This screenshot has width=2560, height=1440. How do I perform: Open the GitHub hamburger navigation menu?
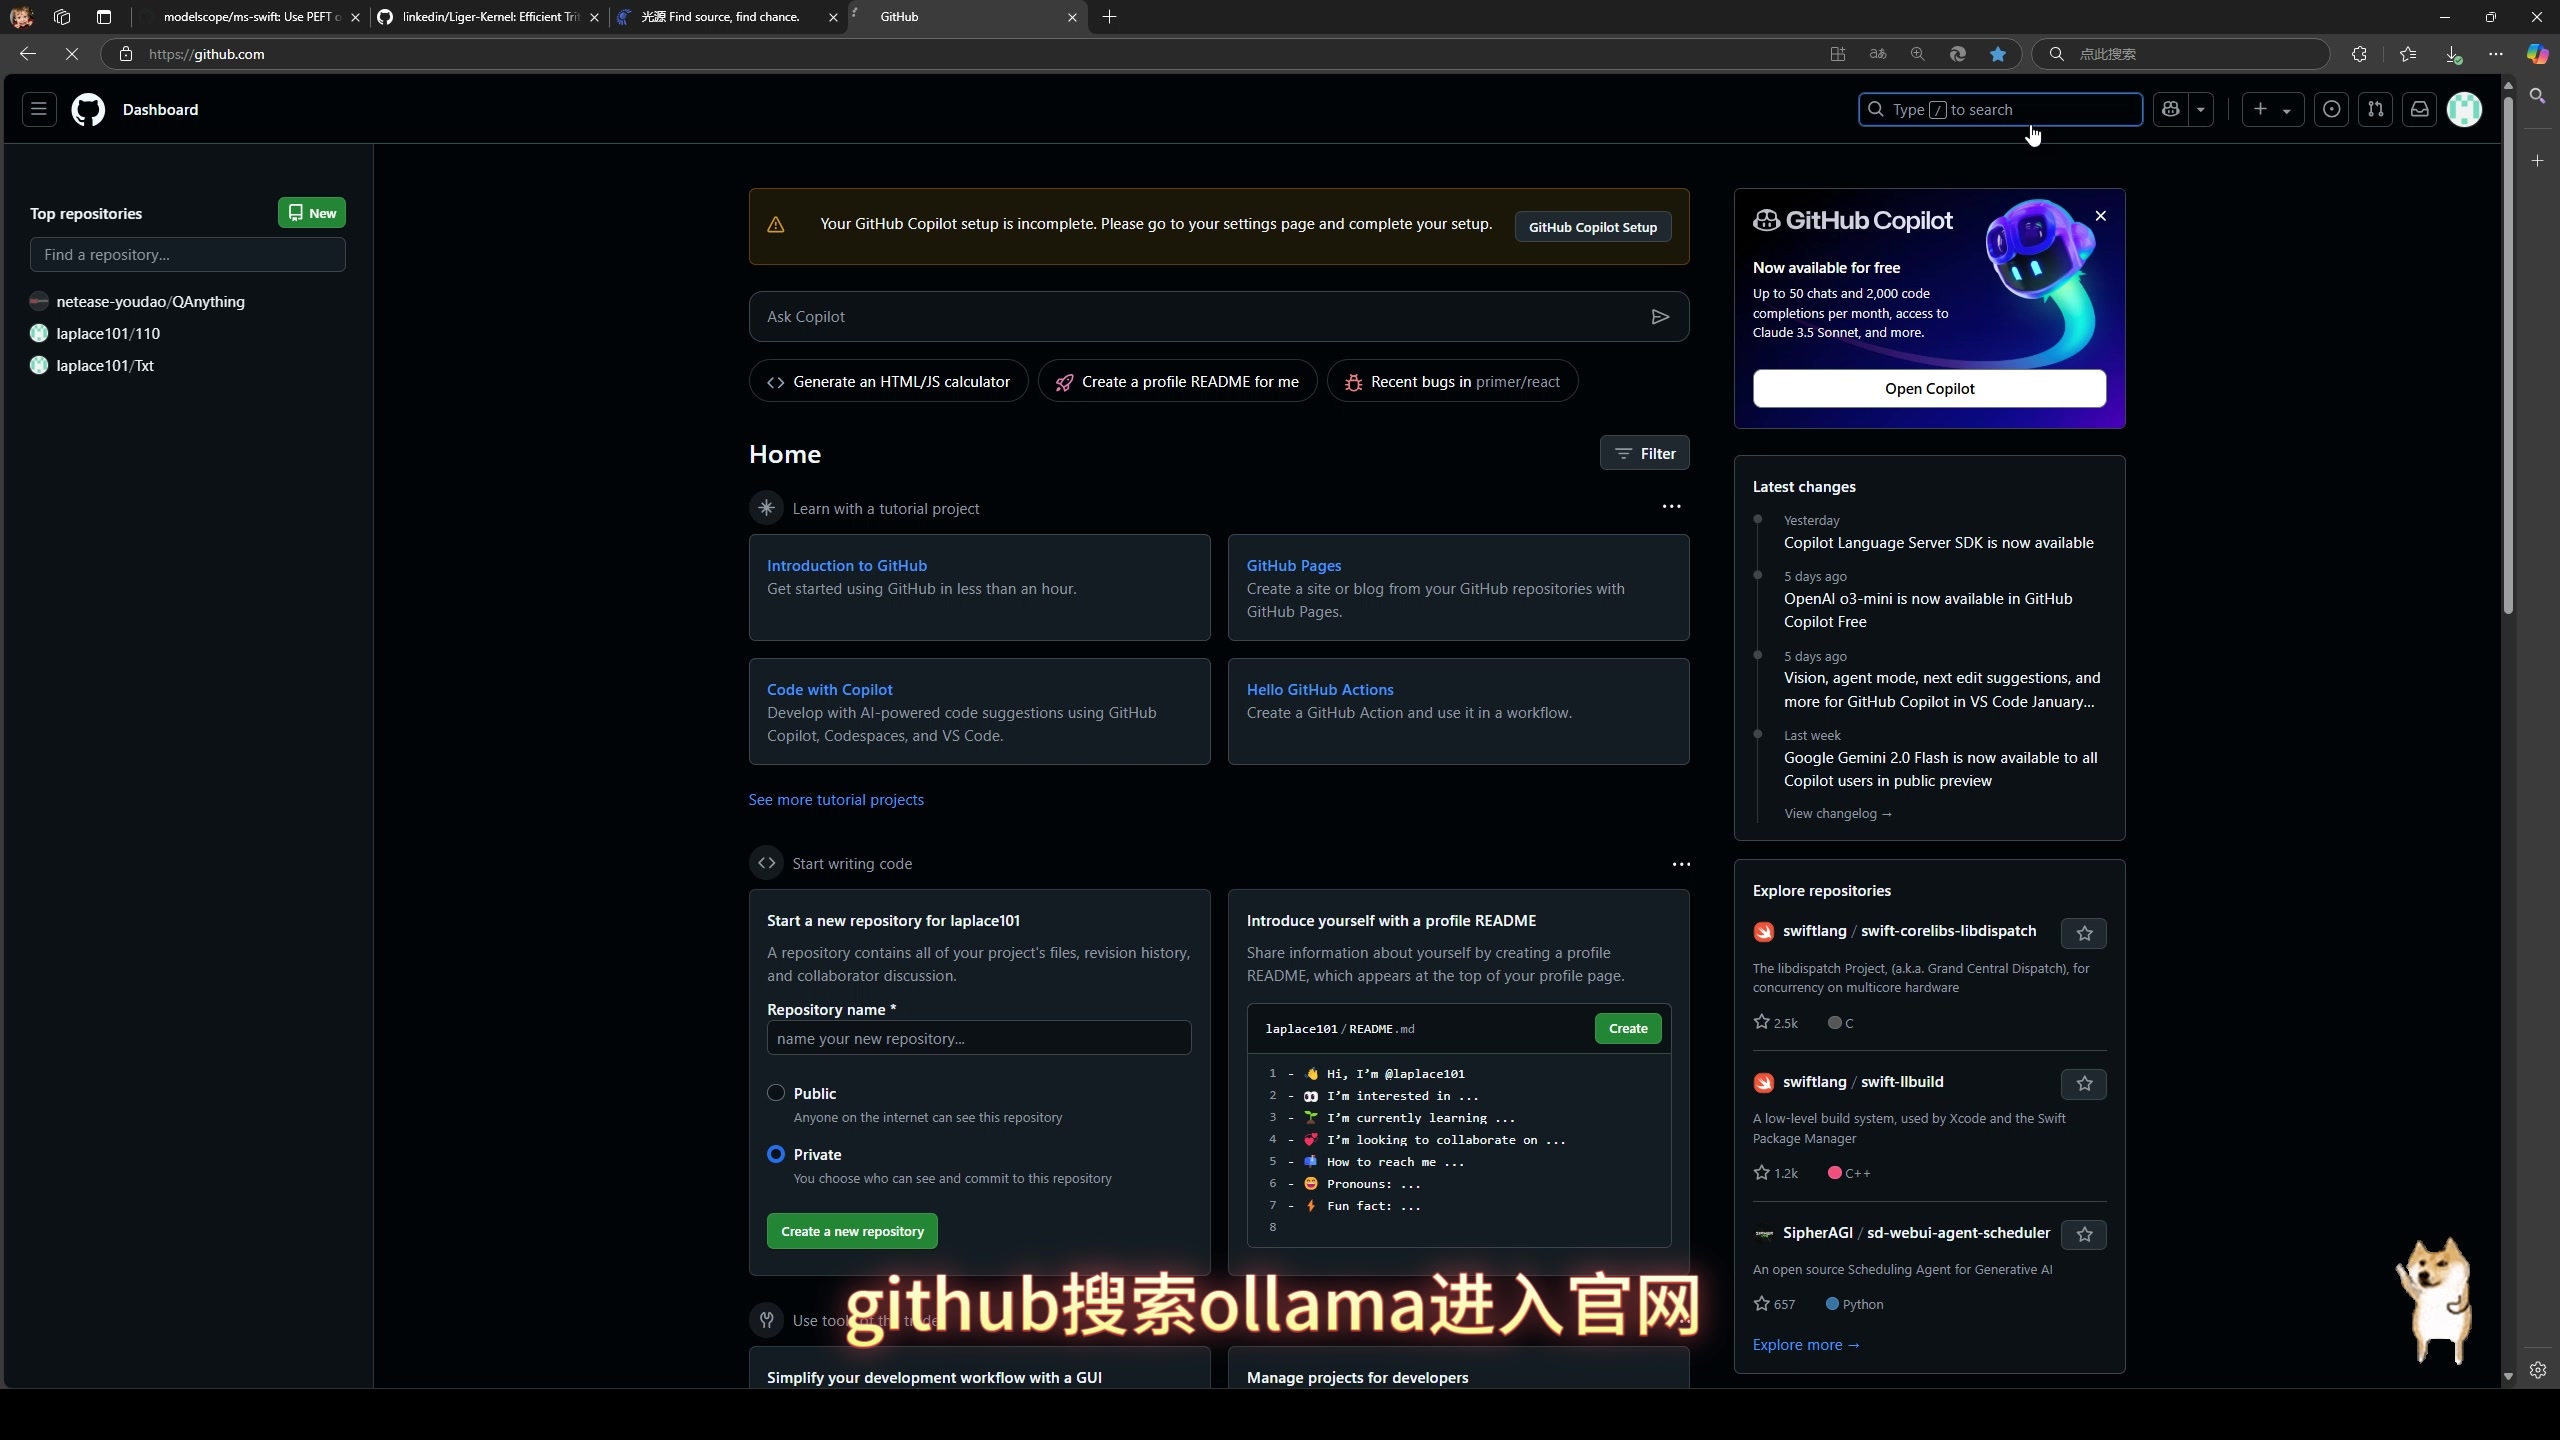pos(39,109)
